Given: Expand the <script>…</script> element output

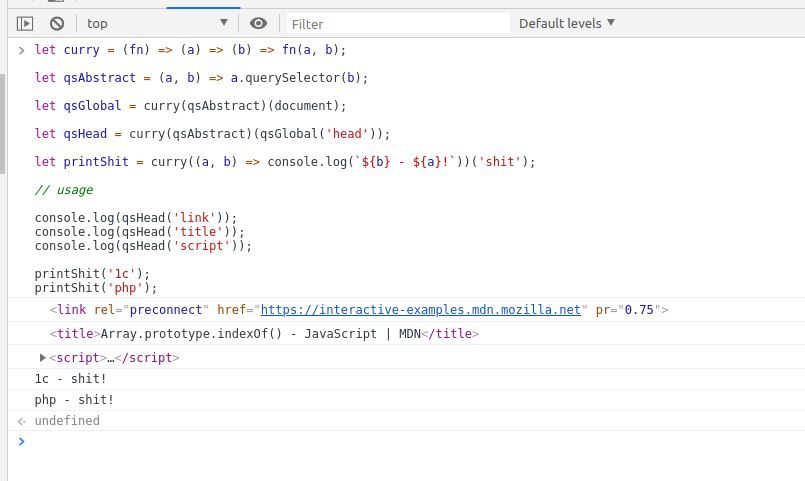Looking at the screenshot, I should pyautogui.click(x=43, y=357).
